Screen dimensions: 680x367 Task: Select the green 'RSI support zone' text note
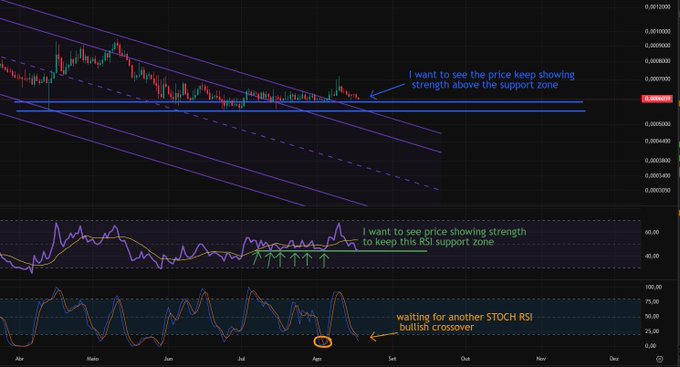click(x=445, y=237)
